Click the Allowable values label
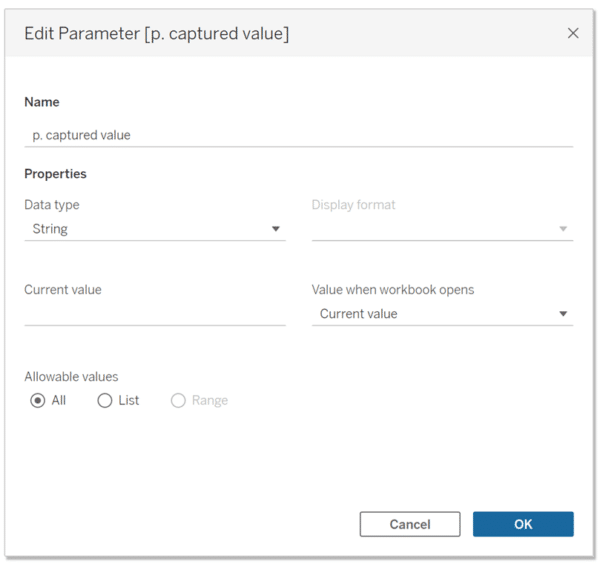 click(x=71, y=377)
